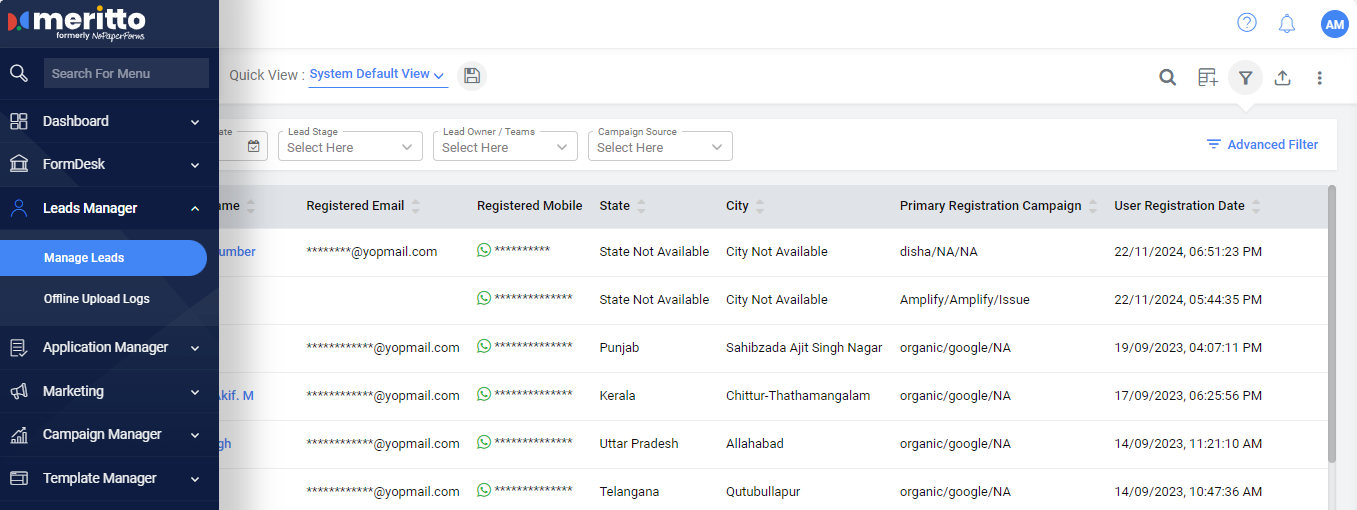
Task: Click the upload export icon
Action: pyautogui.click(x=1282, y=77)
